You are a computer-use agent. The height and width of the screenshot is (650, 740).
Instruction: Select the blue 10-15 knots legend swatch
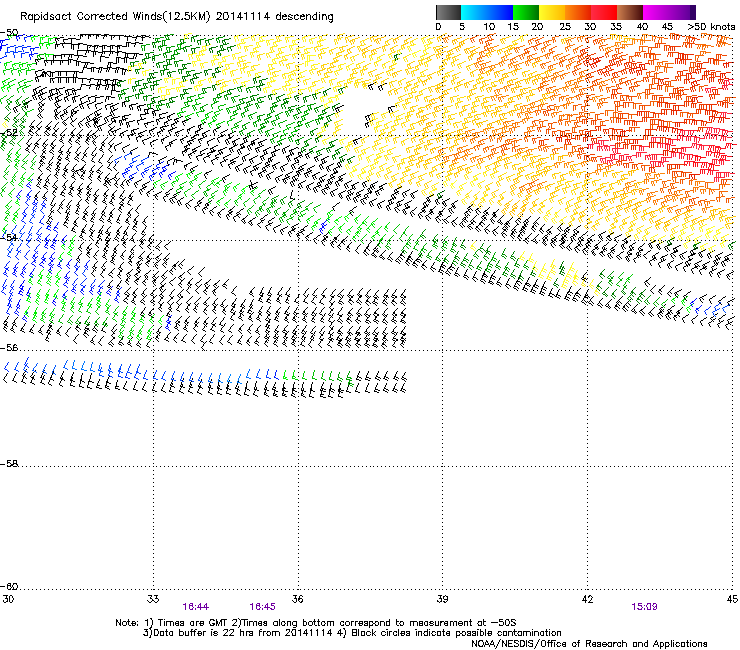point(500,12)
